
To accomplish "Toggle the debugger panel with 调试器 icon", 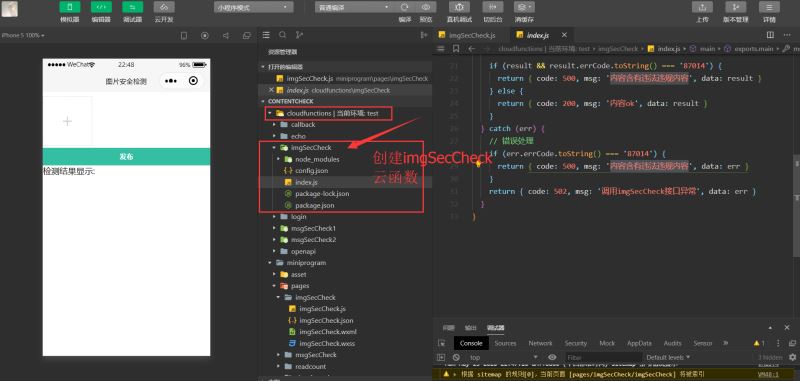I will click(133, 7).
